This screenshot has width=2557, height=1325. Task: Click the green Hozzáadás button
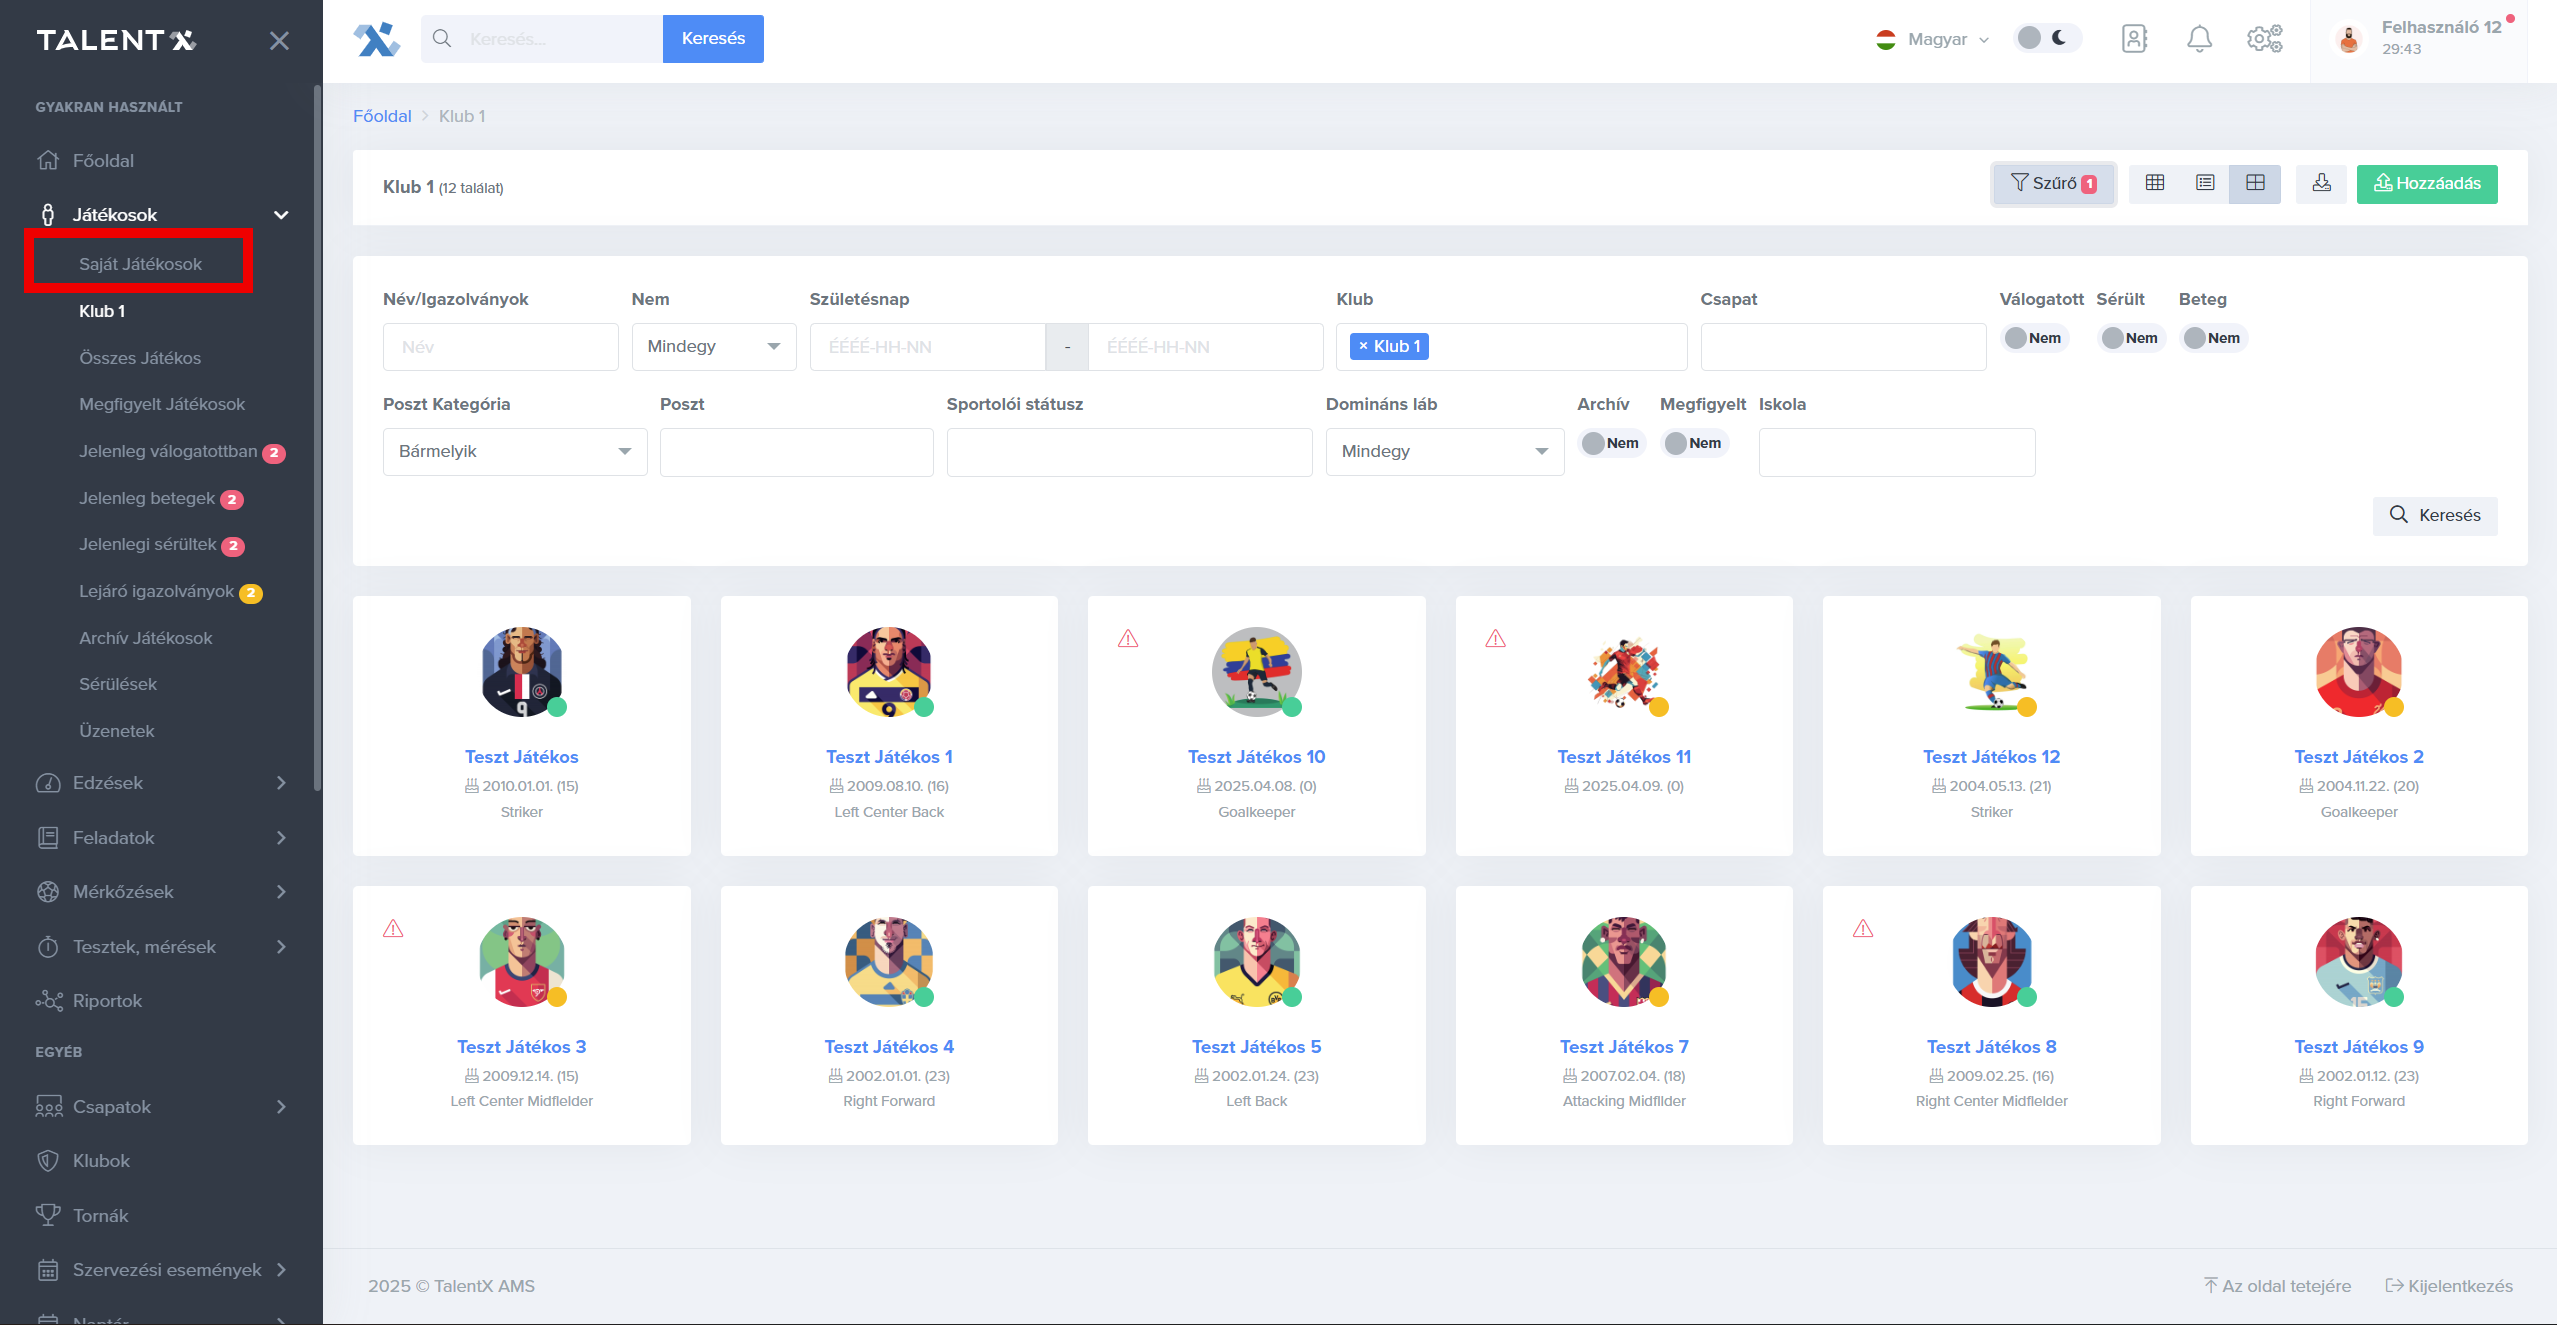[2426, 183]
